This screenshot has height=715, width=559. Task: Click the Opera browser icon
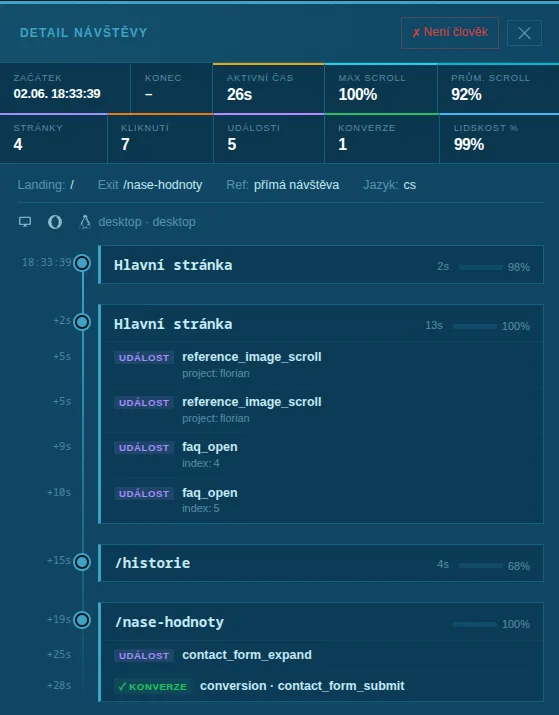[55, 222]
